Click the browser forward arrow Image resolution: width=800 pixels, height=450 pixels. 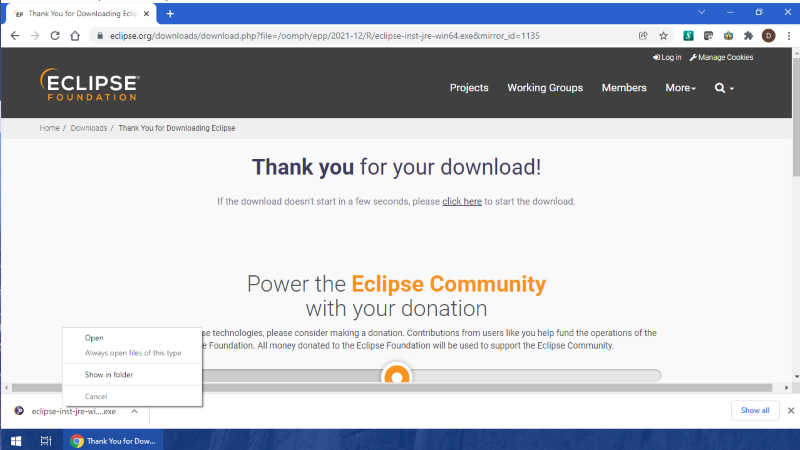(x=35, y=36)
